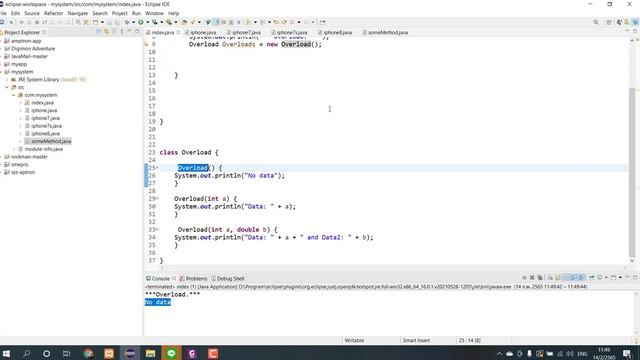Fold the Overload() constructor at line 25
The image size is (640, 360).
pyautogui.click(x=157, y=168)
